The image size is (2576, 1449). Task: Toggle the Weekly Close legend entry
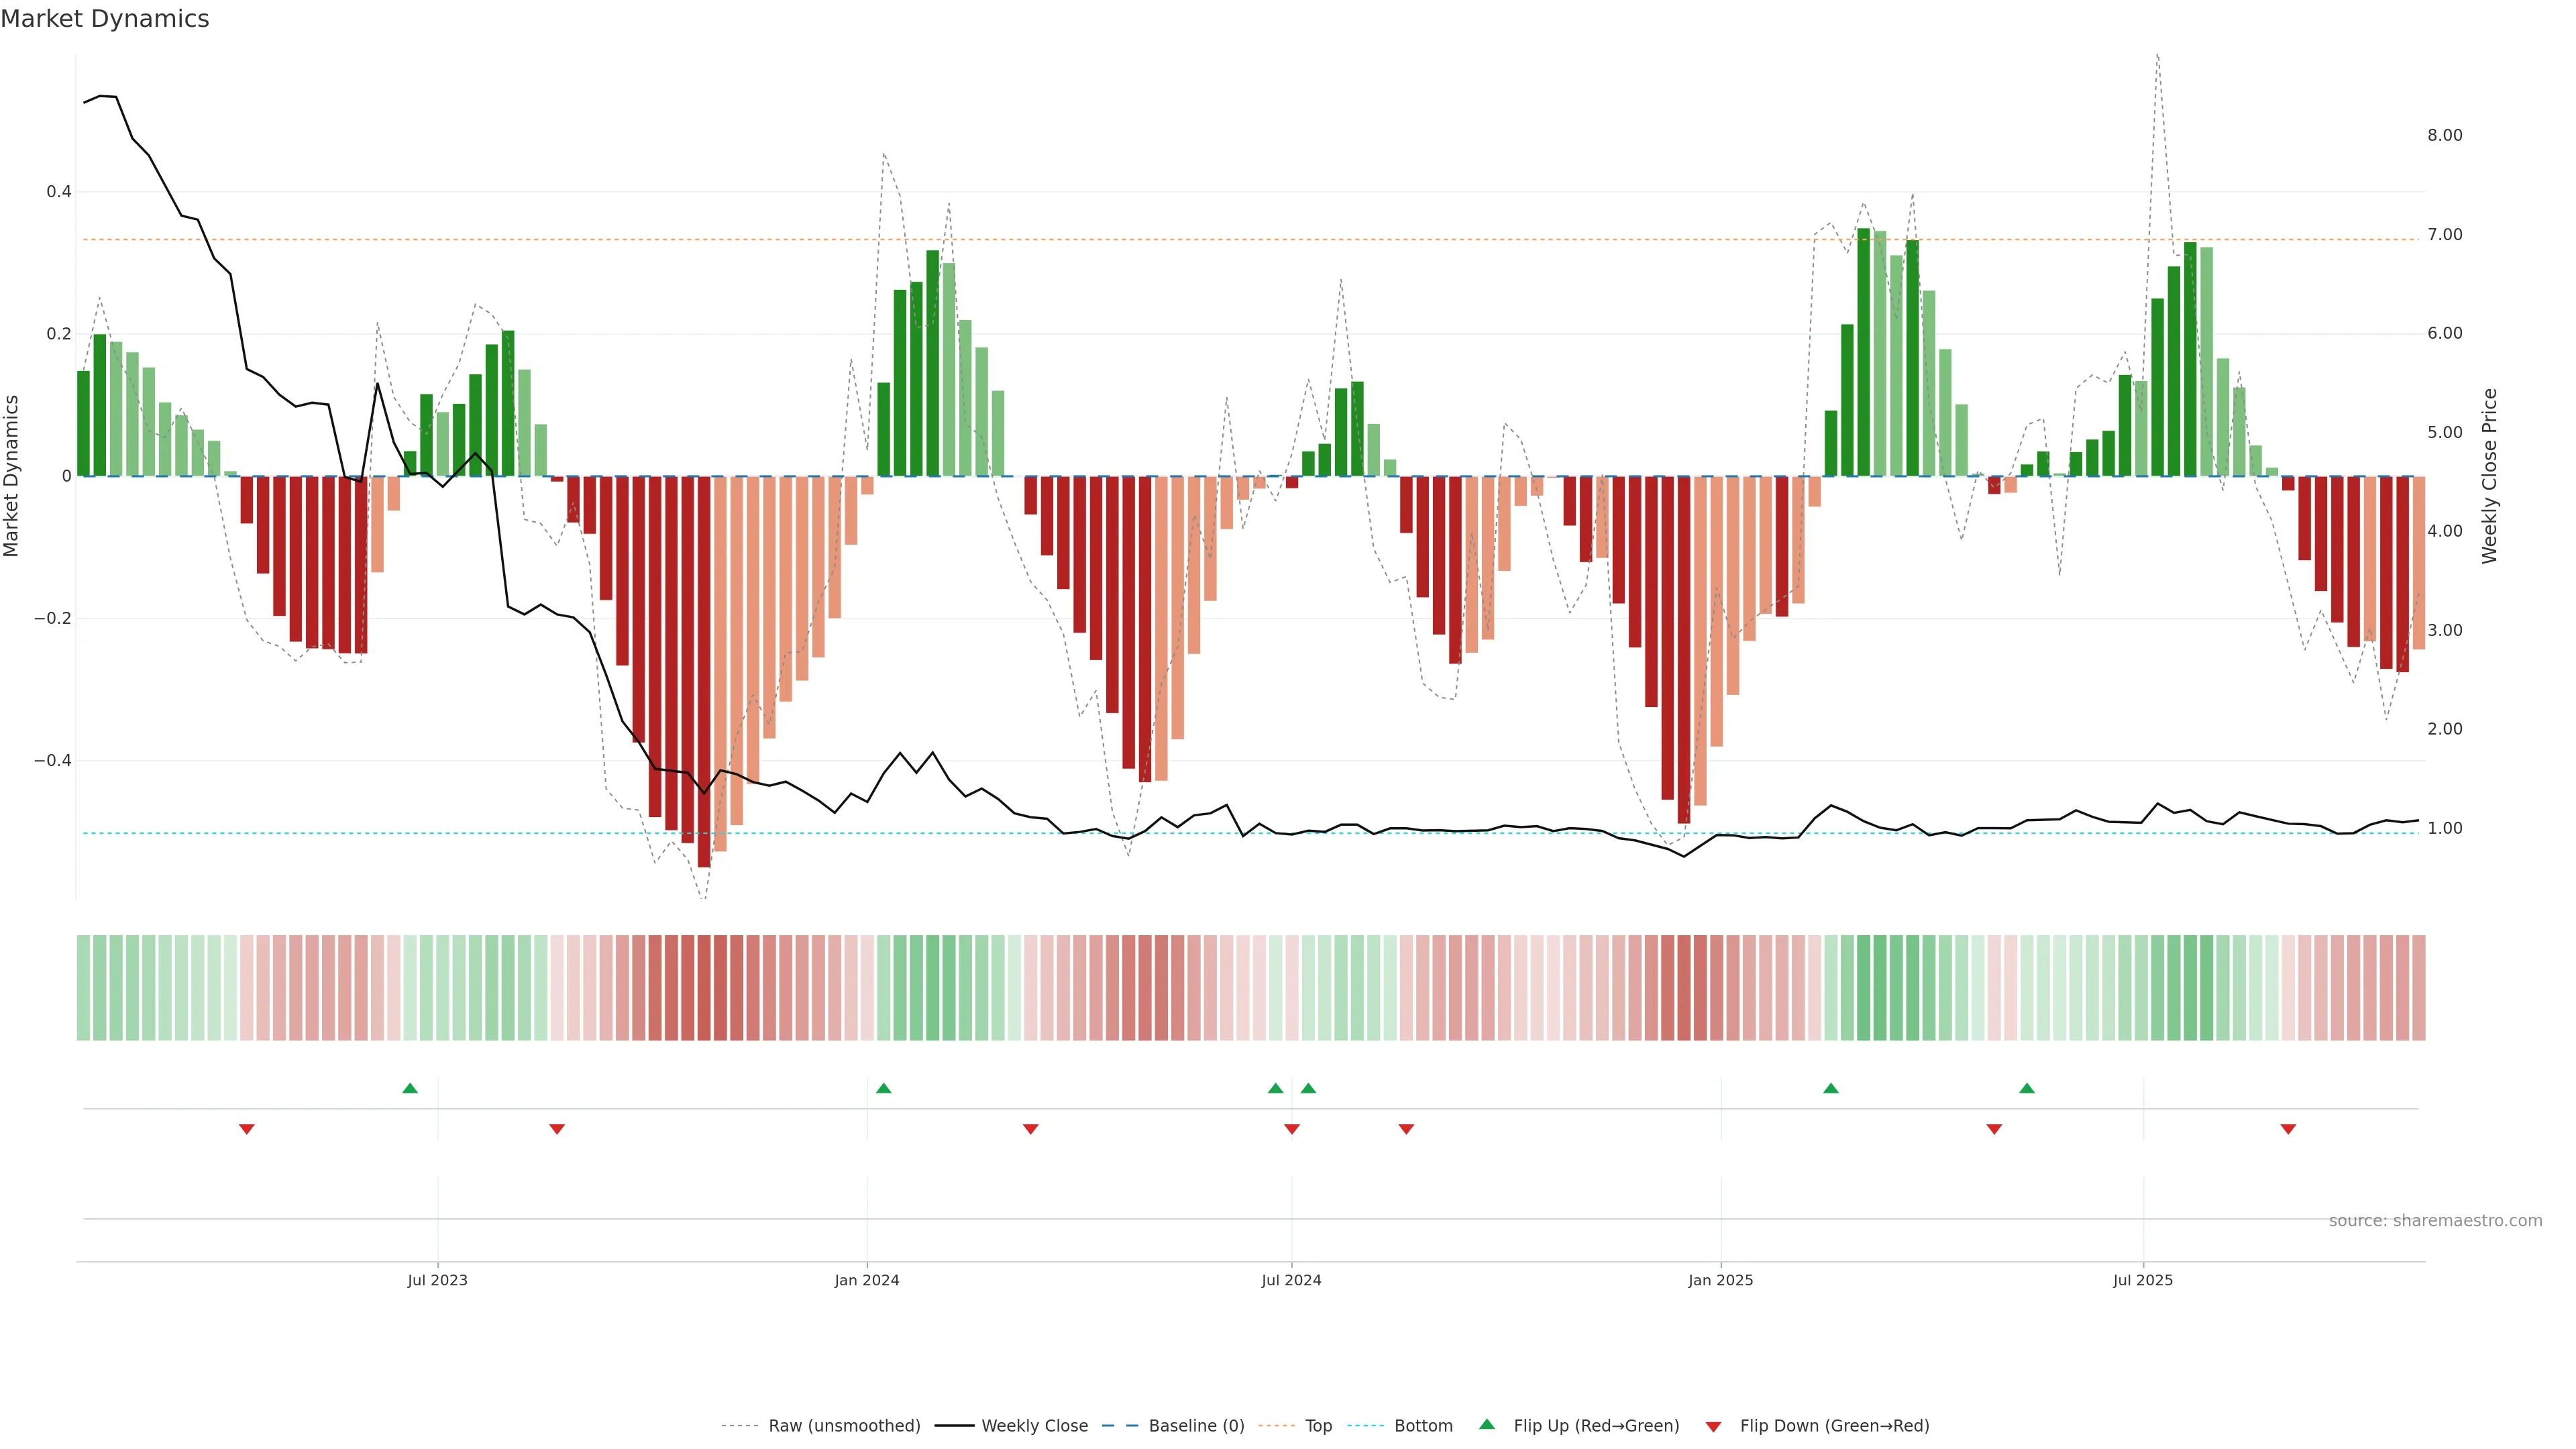[1034, 1426]
